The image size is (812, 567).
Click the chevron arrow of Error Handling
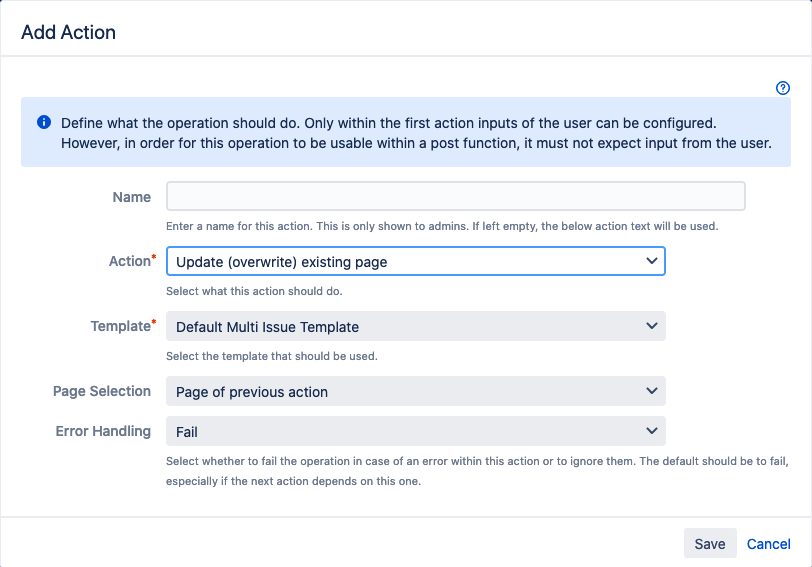coord(652,431)
